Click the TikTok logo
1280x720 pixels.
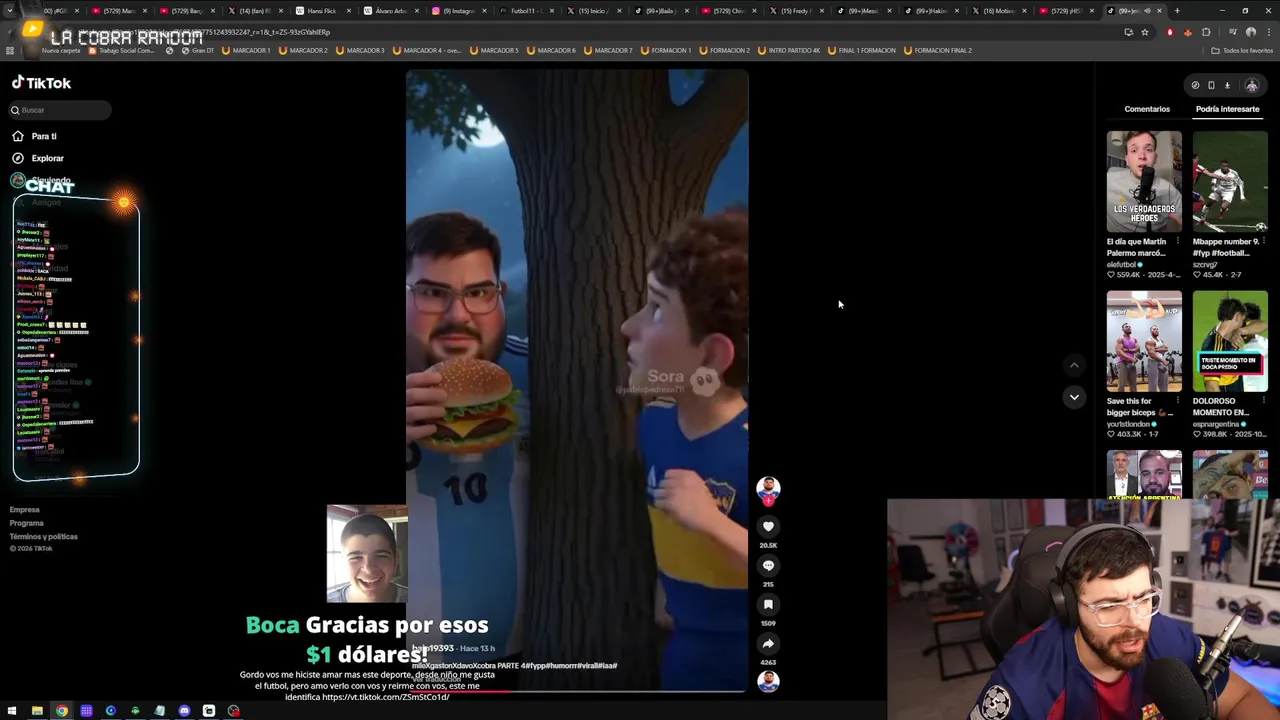pos(41,83)
